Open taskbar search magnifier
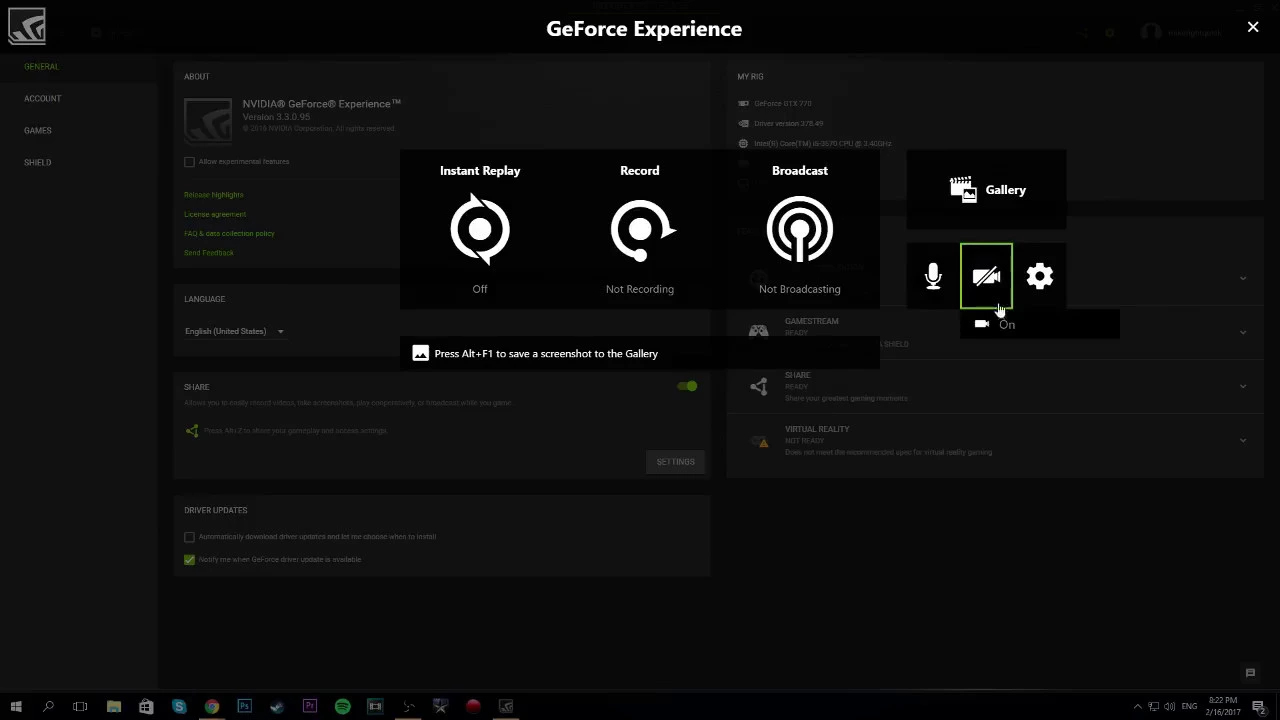 (48, 706)
